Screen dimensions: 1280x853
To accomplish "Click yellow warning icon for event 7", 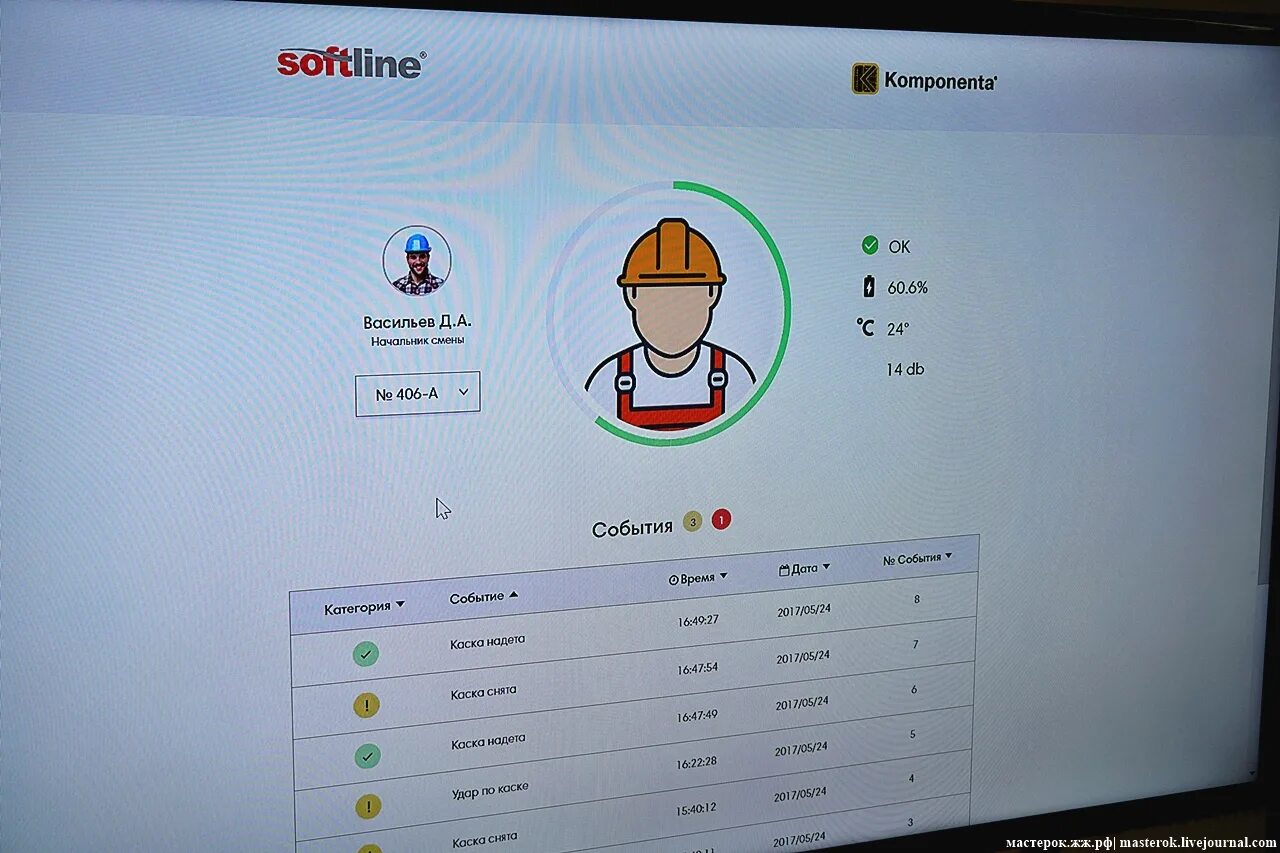I will (x=367, y=705).
